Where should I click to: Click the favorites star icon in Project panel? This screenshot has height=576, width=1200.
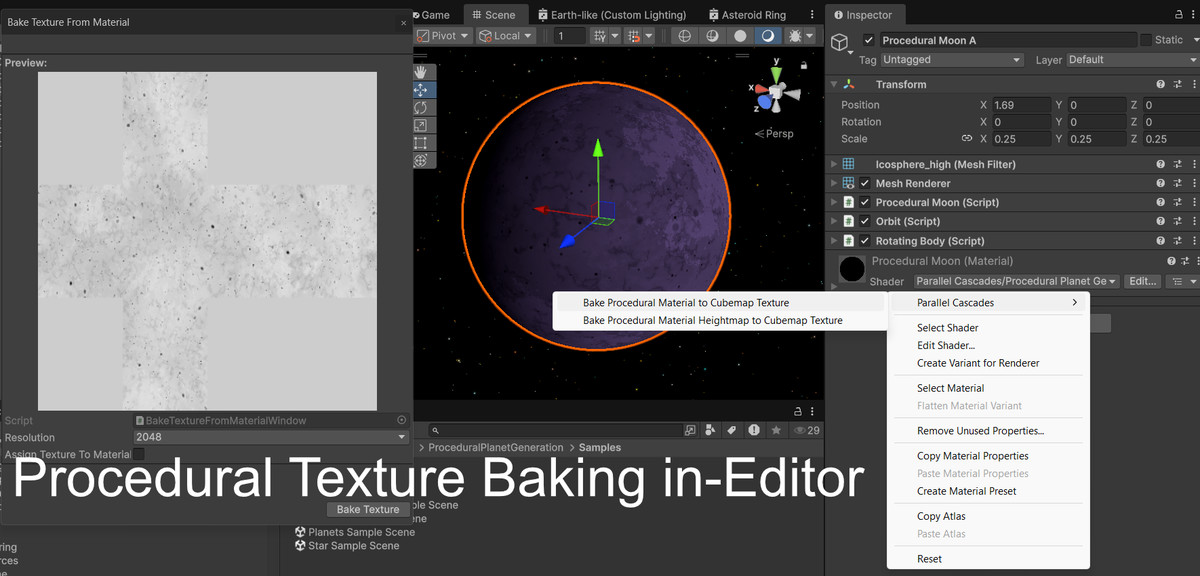(x=776, y=430)
